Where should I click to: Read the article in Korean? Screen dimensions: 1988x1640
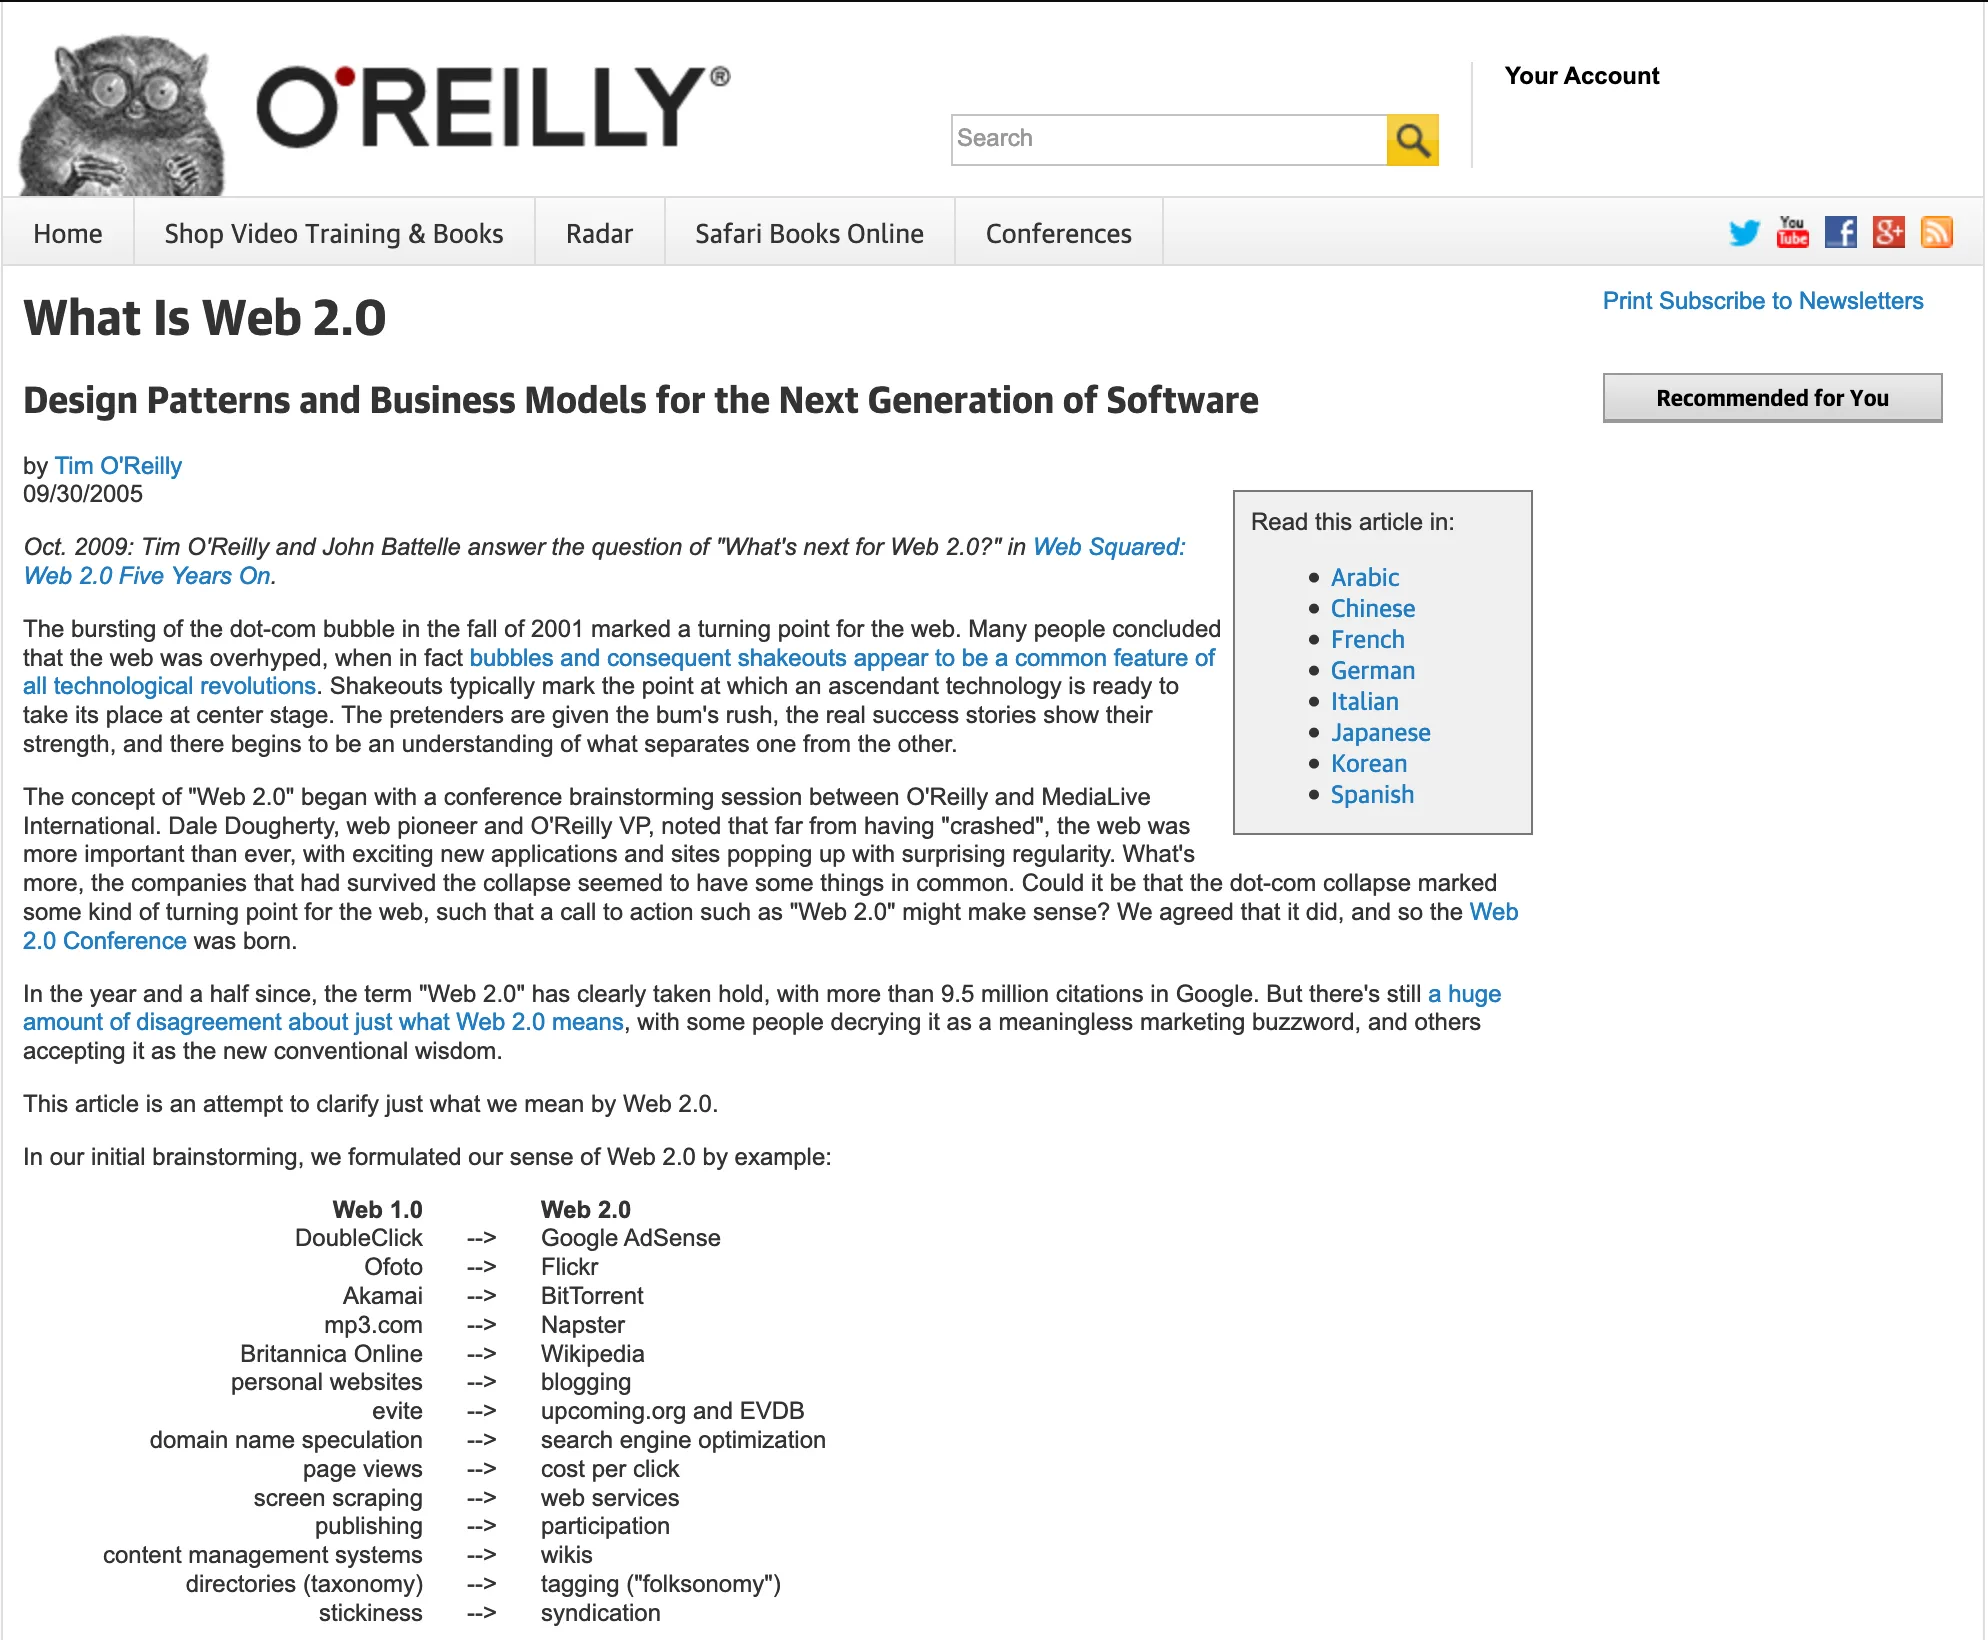coord(1368,764)
